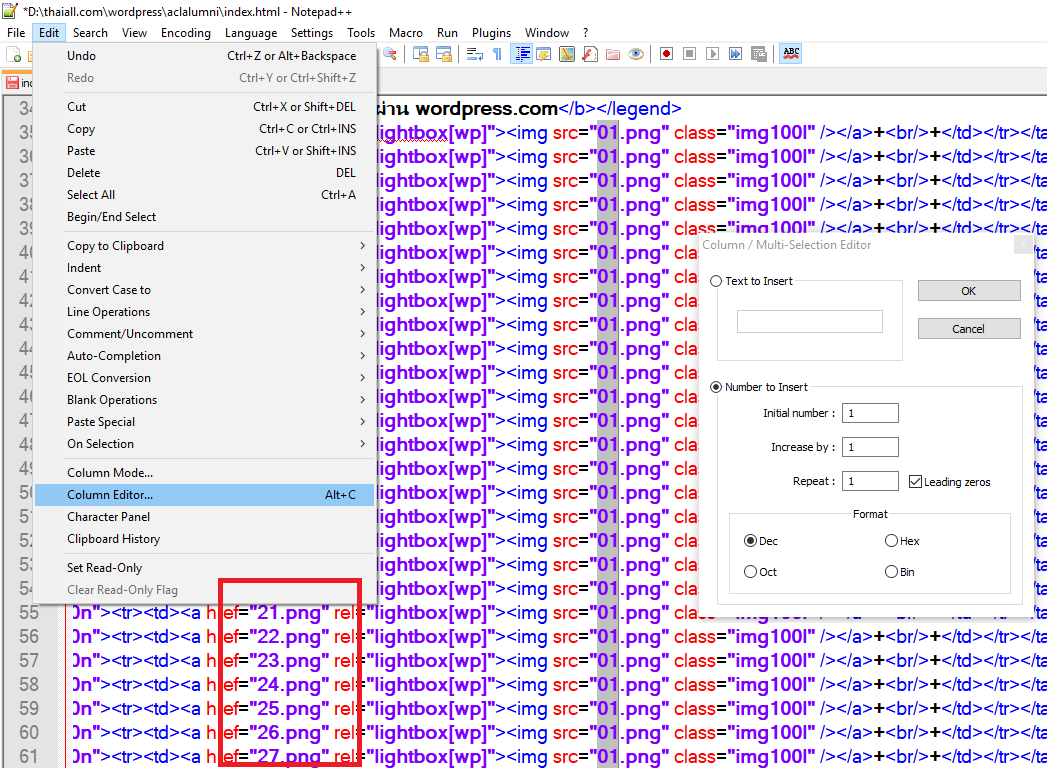Choose the Hex format radio button
Viewport: 1047px width, 768px height.
point(891,541)
